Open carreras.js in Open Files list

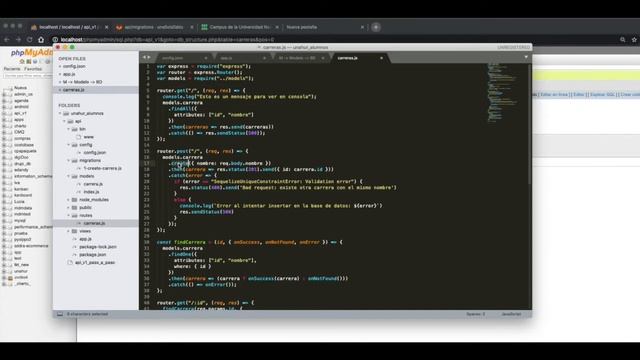pyautogui.click(x=73, y=90)
